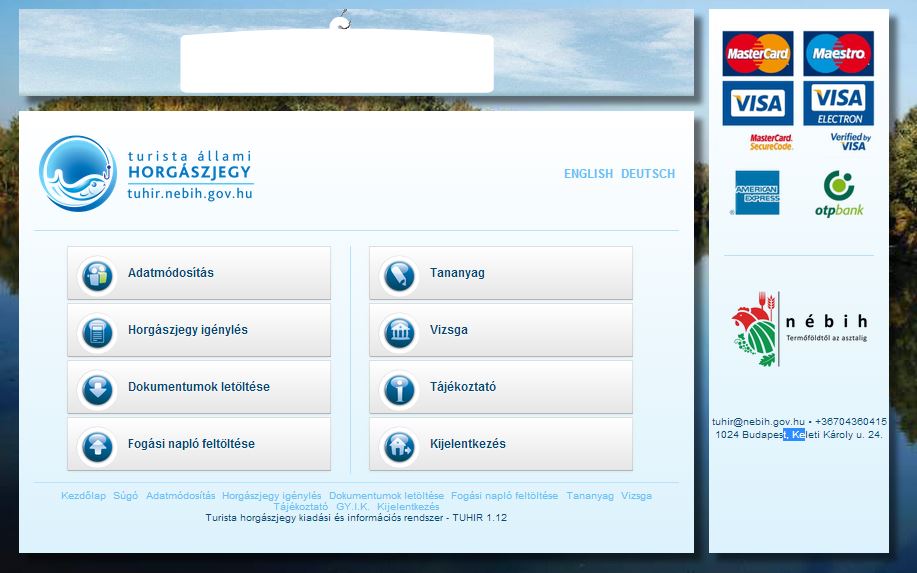
Task: Click the upload arrow icon for Fogási napló feltöltése
Action: coord(98,445)
